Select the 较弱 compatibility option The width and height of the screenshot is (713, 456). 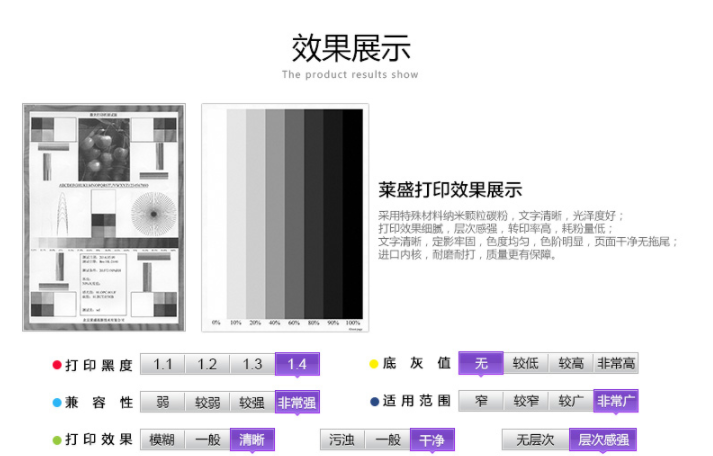(207, 402)
